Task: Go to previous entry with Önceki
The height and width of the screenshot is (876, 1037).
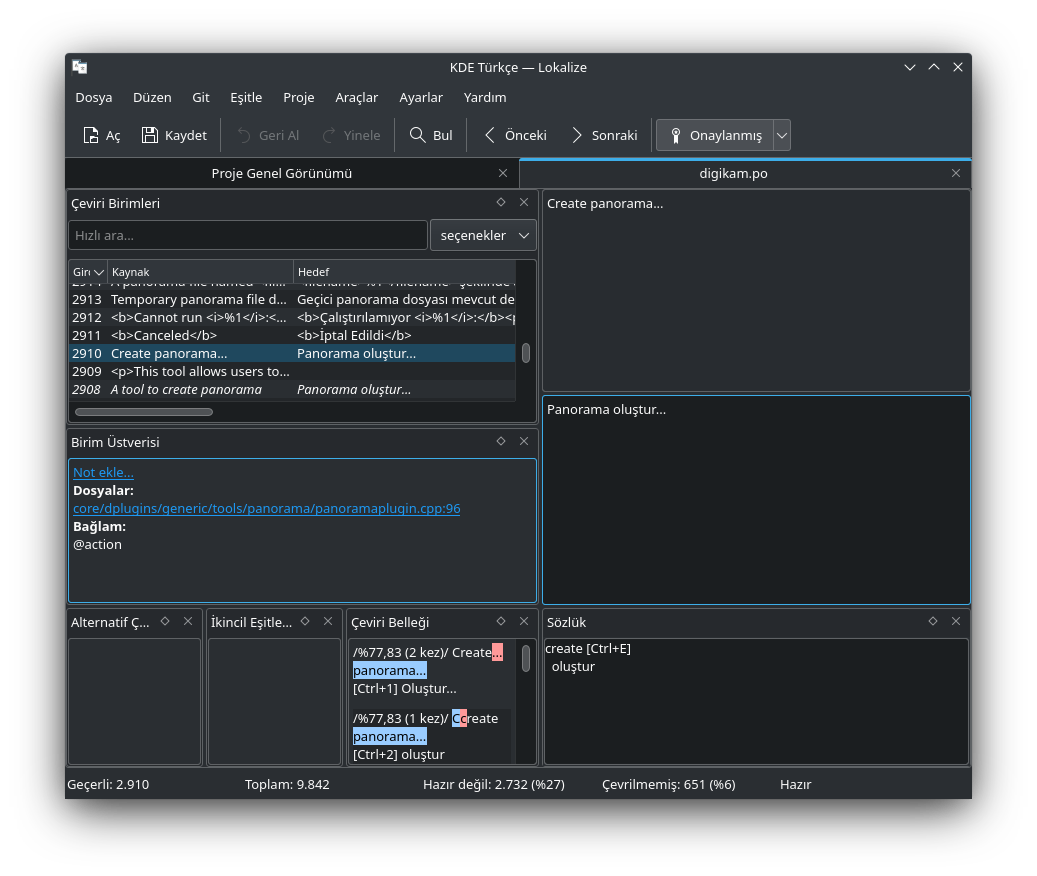Action: (514, 135)
